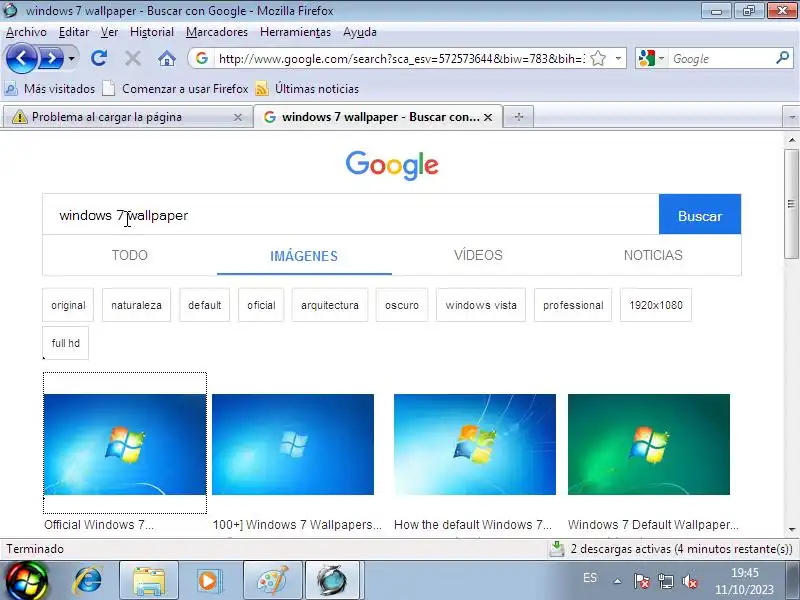Apply the oscuro filter chip
The image size is (800, 600).
point(402,305)
